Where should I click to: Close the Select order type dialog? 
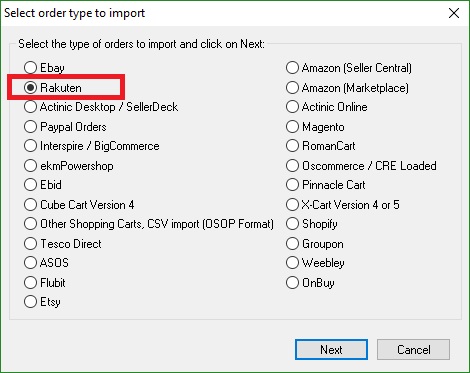454,13
